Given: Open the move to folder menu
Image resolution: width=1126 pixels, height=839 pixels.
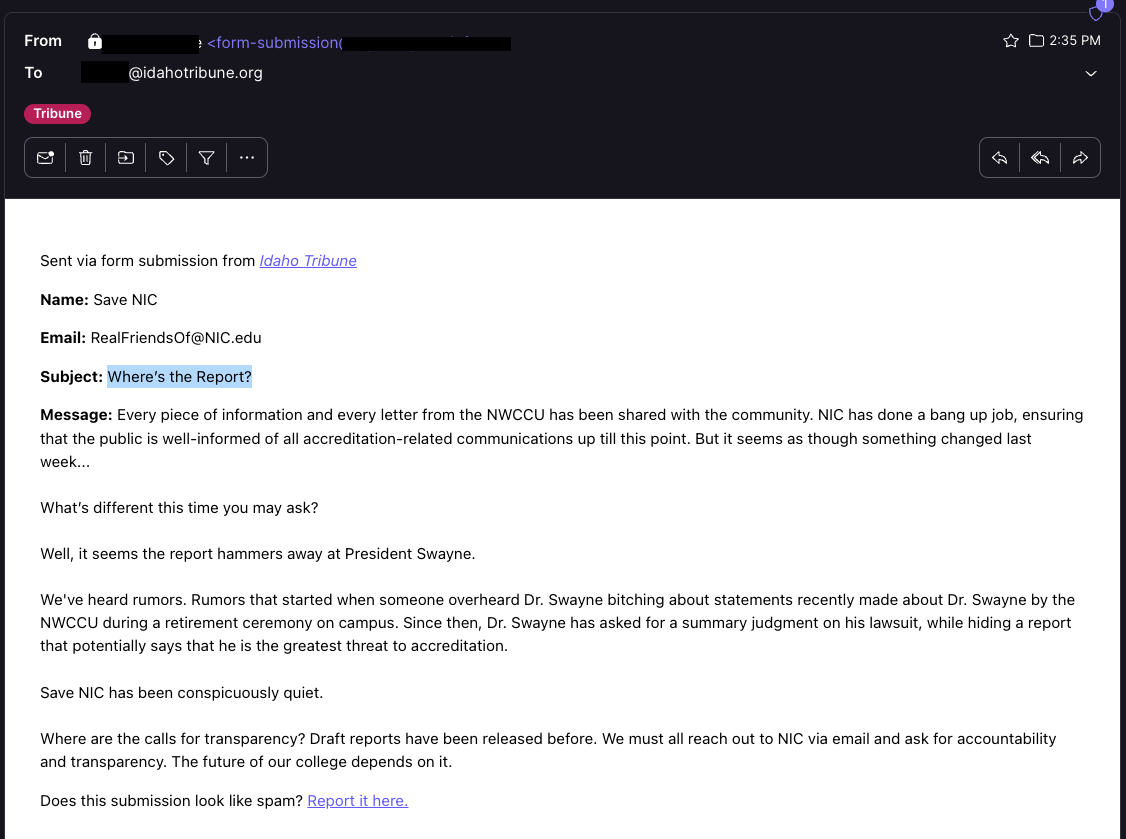Looking at the screenshot, I should pos(126,157).
